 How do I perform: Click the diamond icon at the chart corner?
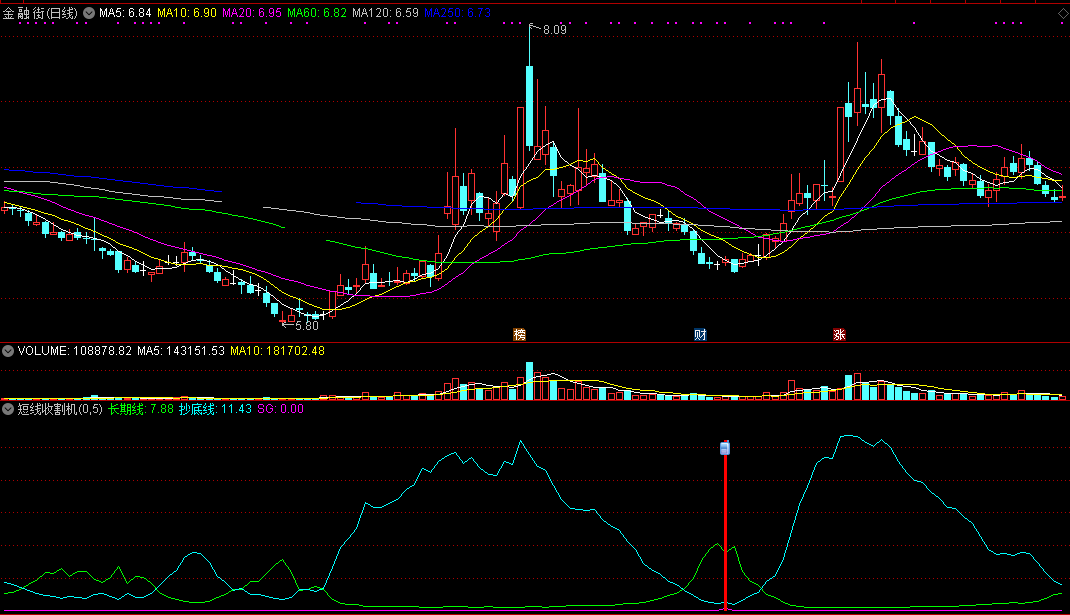(1062, 13)
